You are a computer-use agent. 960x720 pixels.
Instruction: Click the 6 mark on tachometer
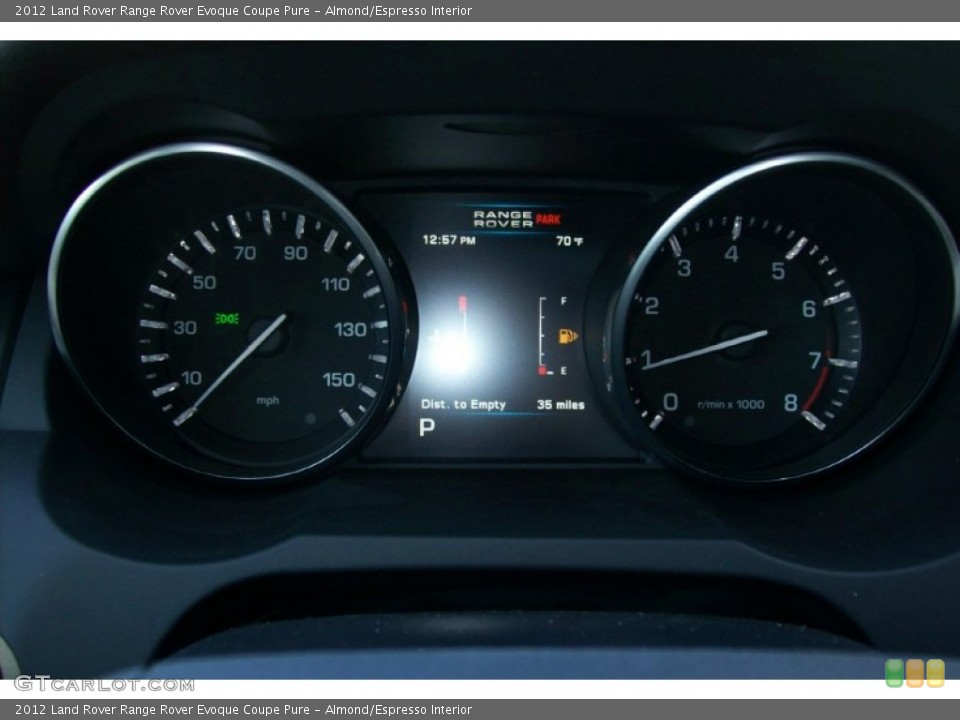pos(809,309)
